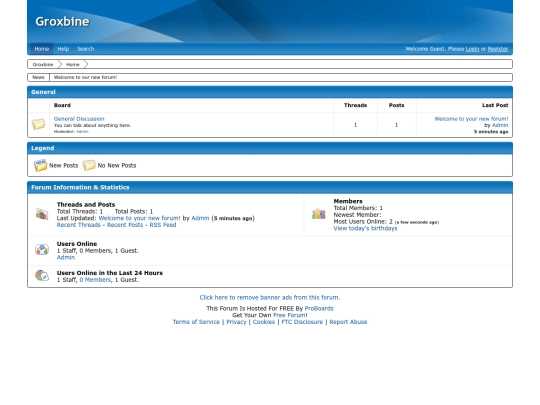Click the Free Forum link

[x=289, y=315]
